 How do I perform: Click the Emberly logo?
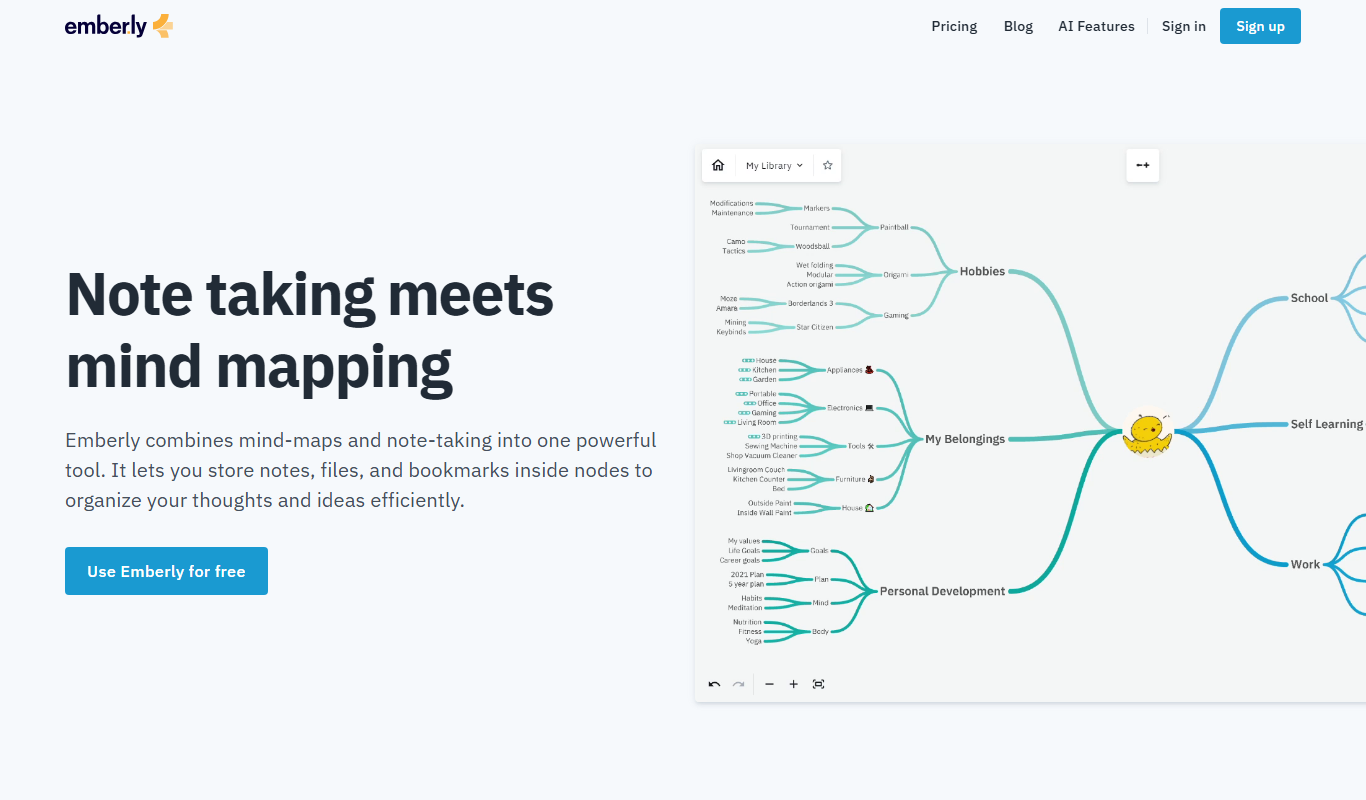pyautogui.click(x=119, y=26)
